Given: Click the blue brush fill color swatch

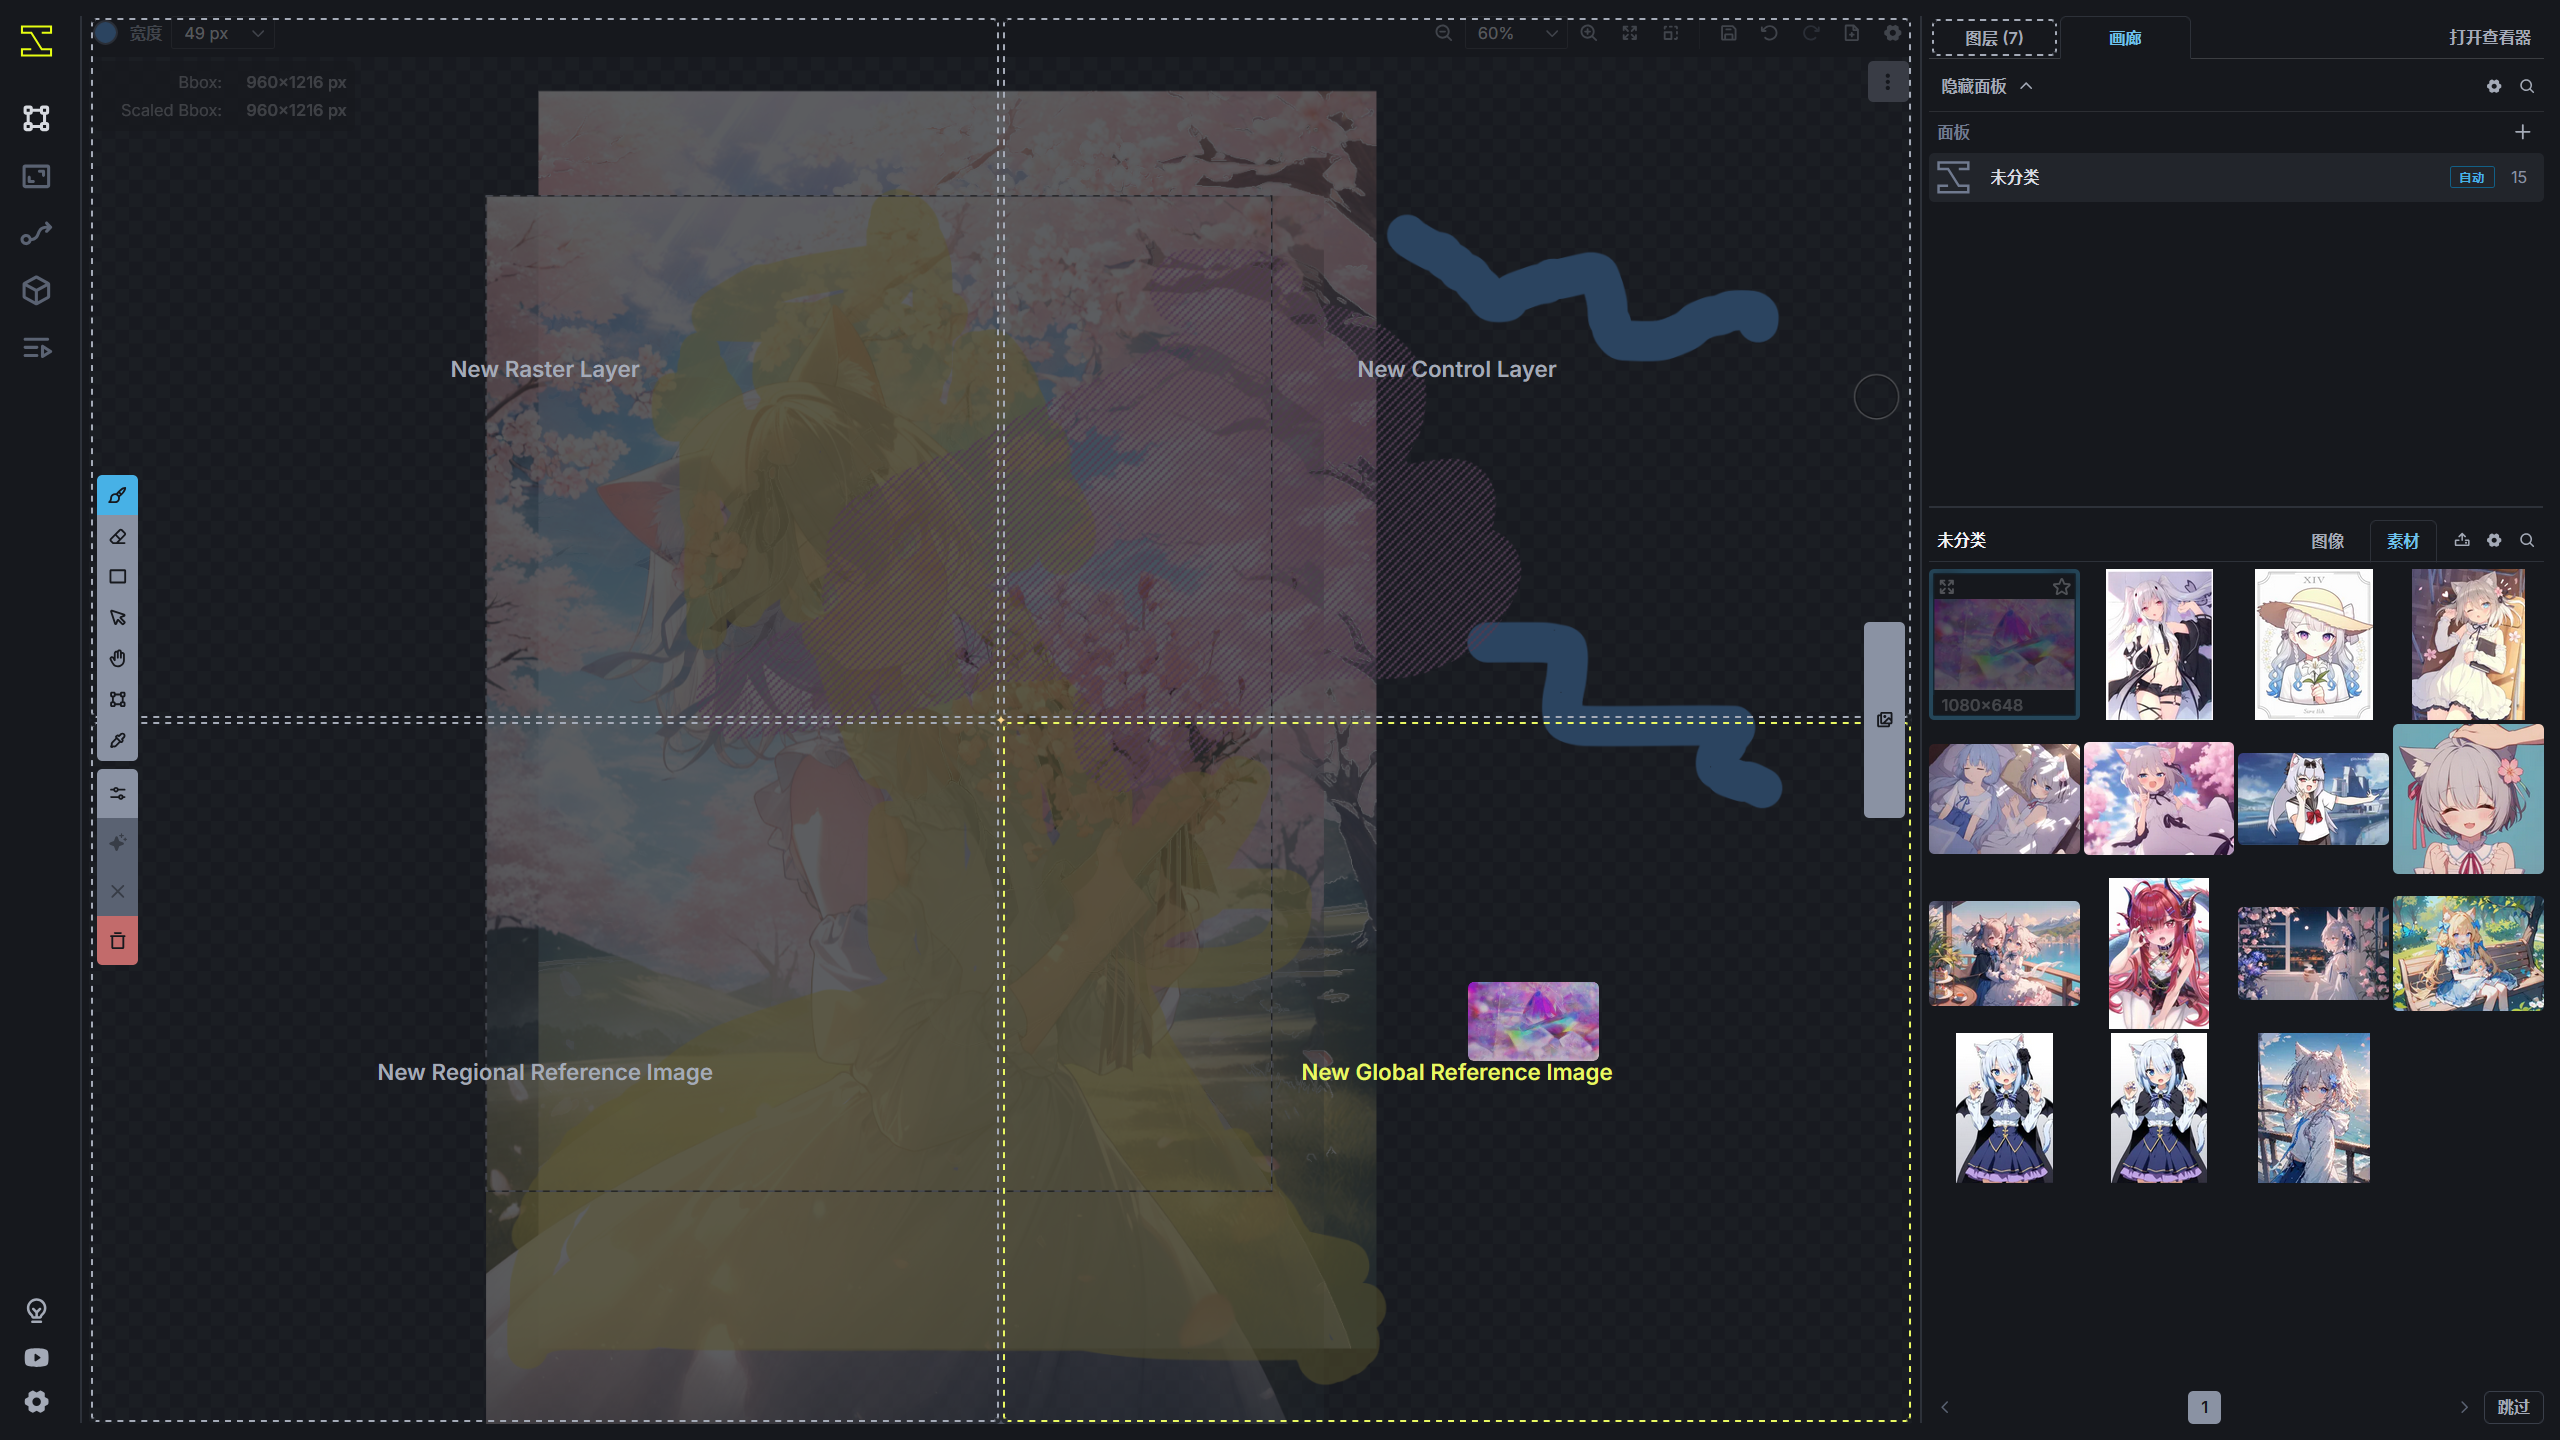Looking at the screenshot, I should [107, 33].
